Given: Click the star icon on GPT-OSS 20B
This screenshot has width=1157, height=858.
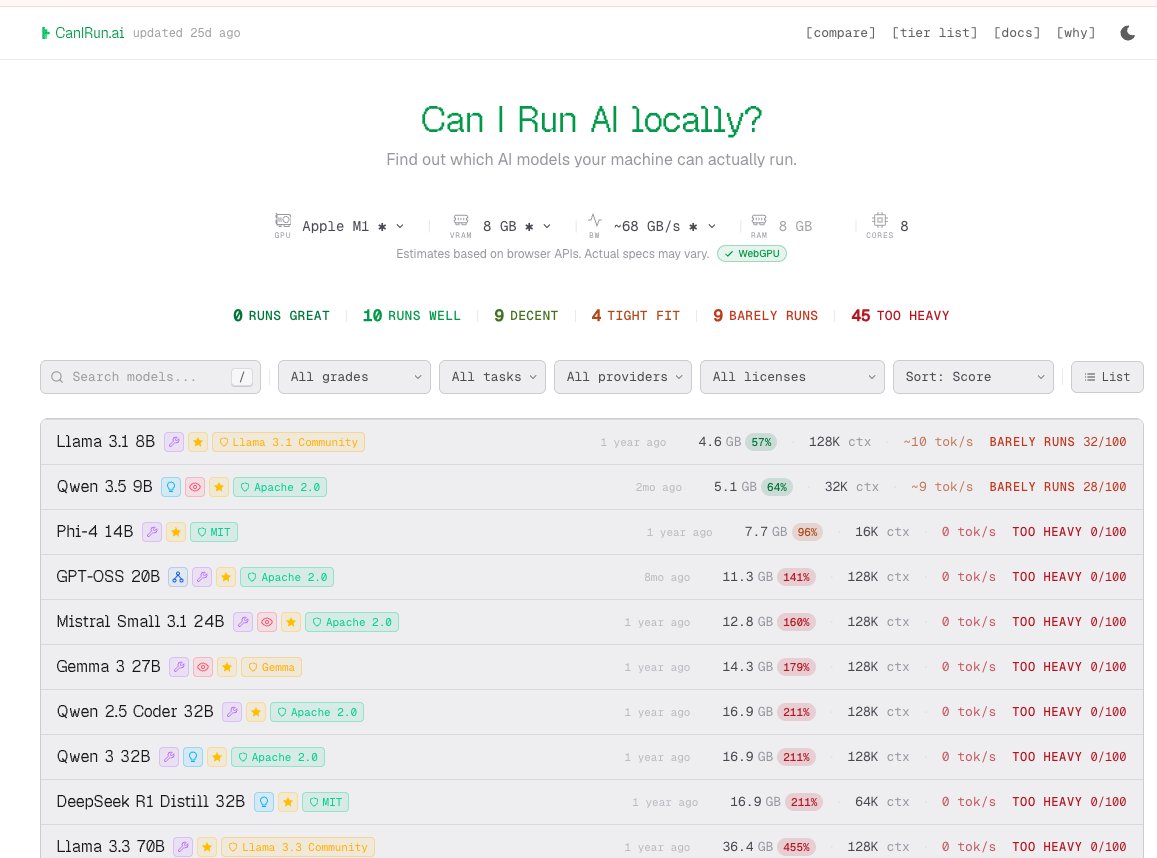Looking at the screenshot, I should (226, 577).
